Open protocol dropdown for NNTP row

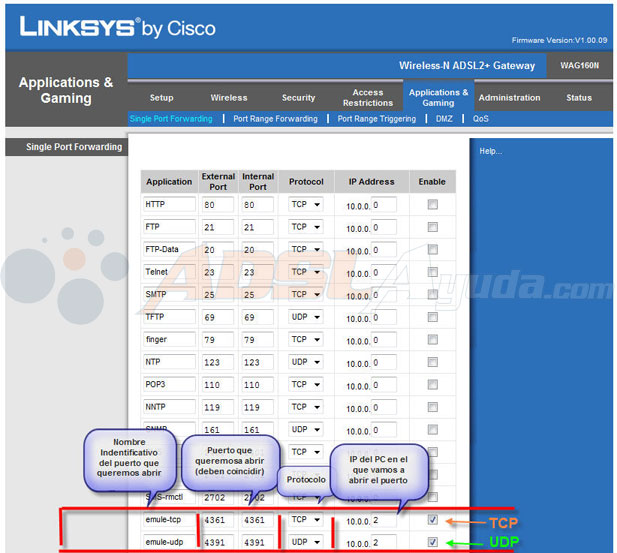pyautogui.click(x=305, y=407)
